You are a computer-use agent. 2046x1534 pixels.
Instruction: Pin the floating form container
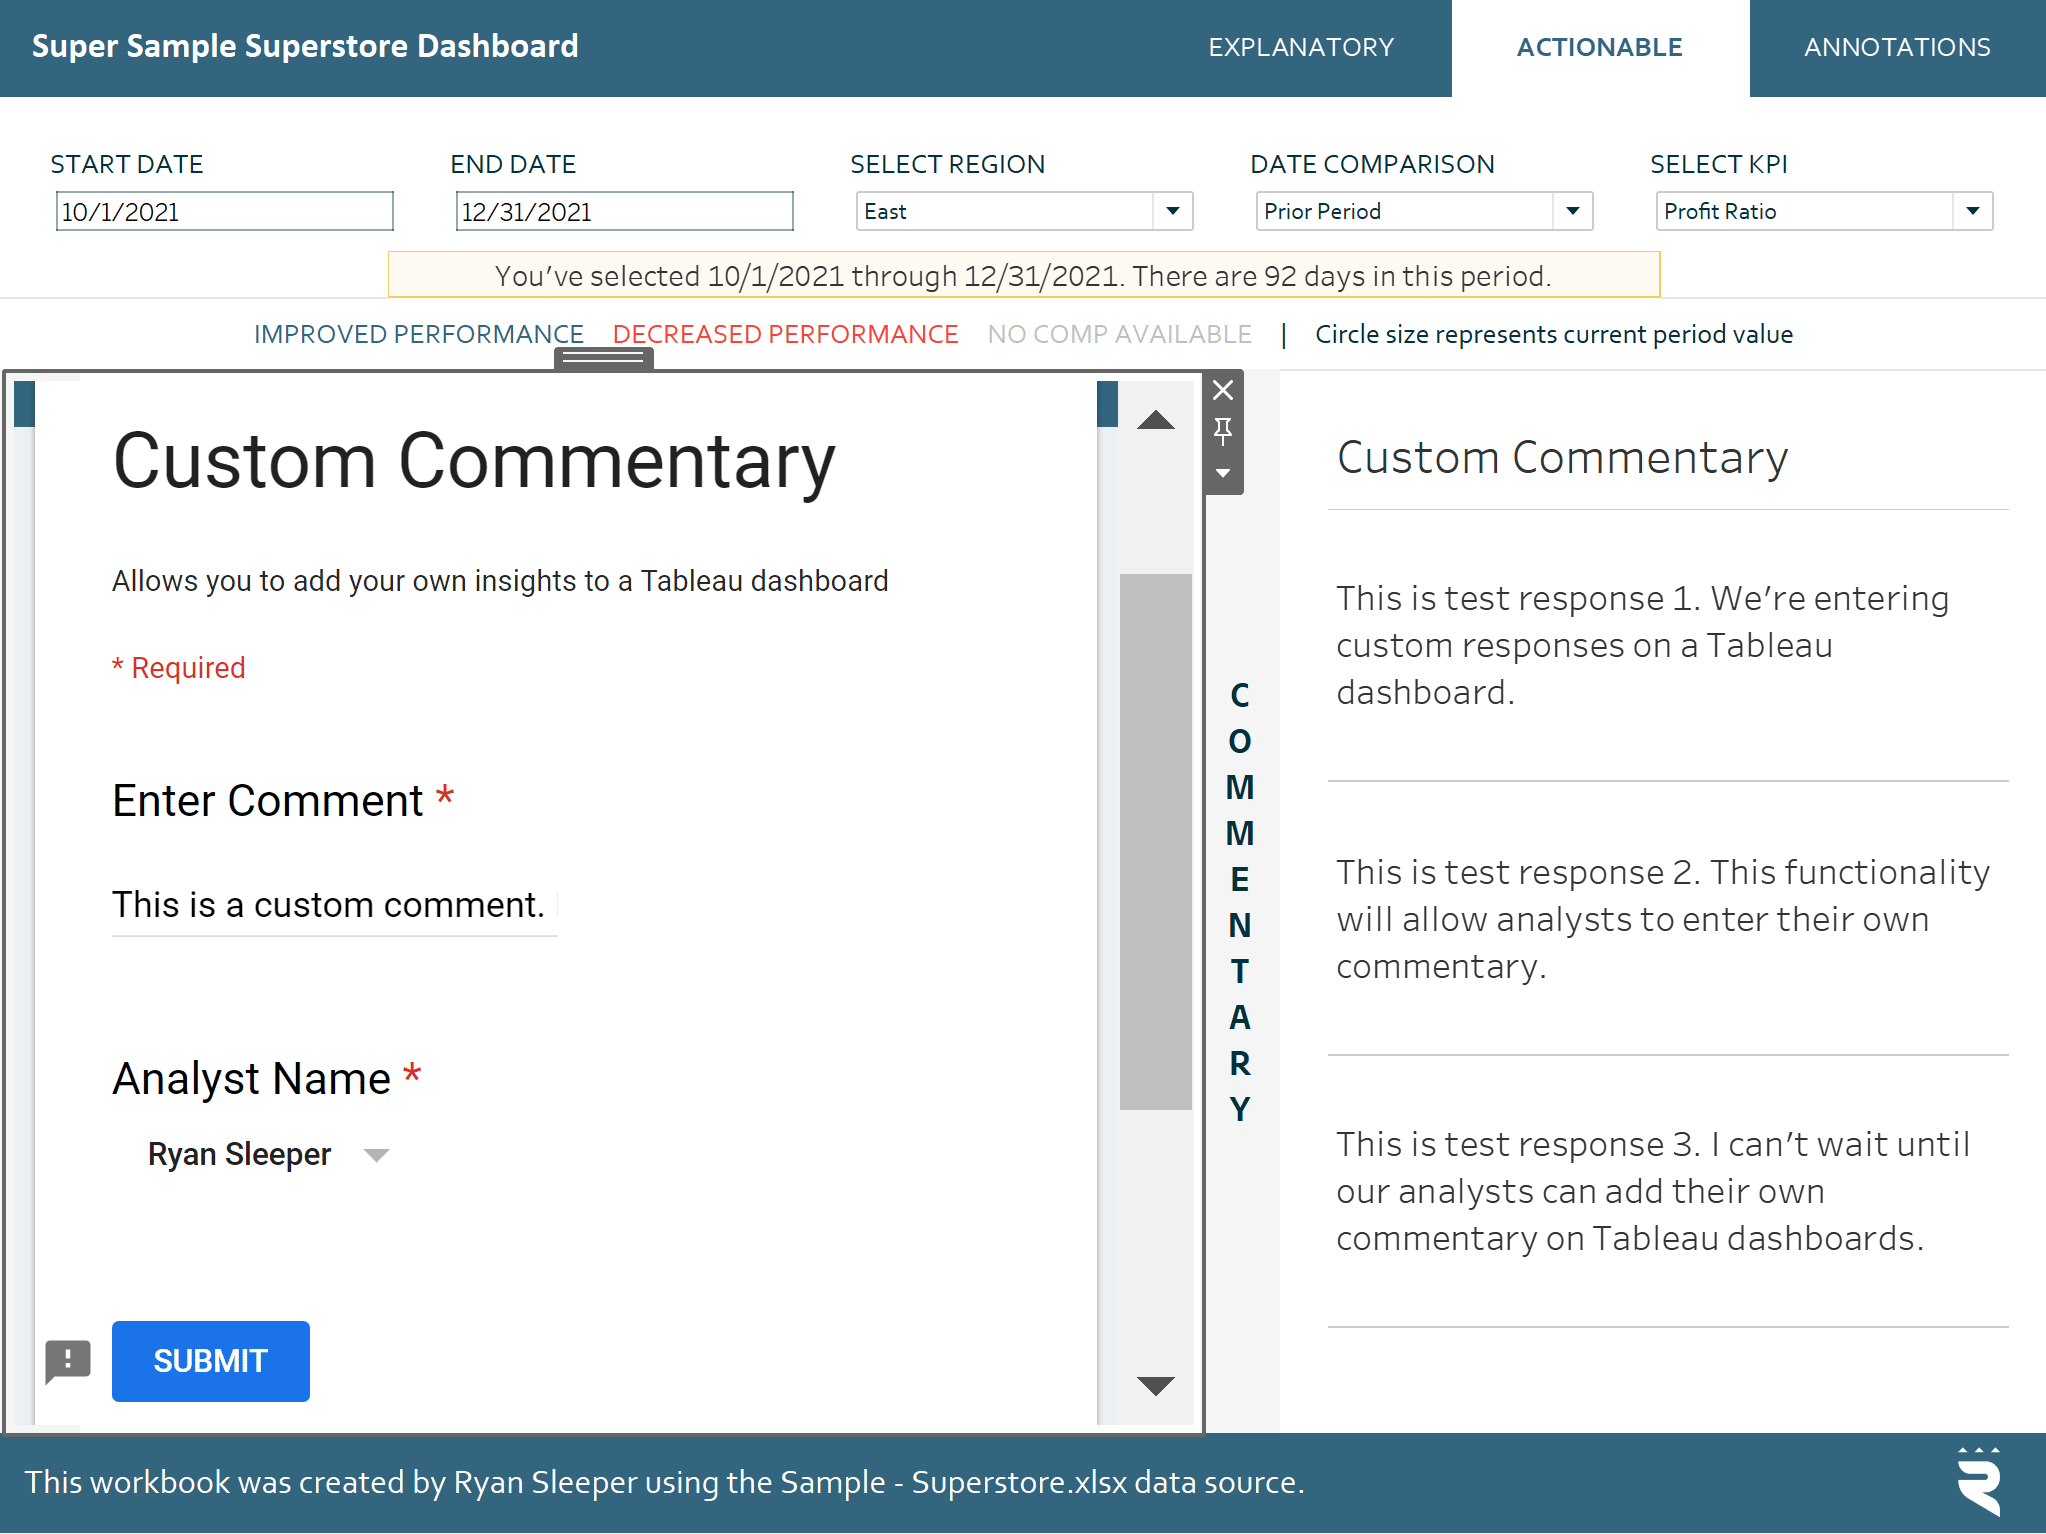click(x=1223, y=432)
